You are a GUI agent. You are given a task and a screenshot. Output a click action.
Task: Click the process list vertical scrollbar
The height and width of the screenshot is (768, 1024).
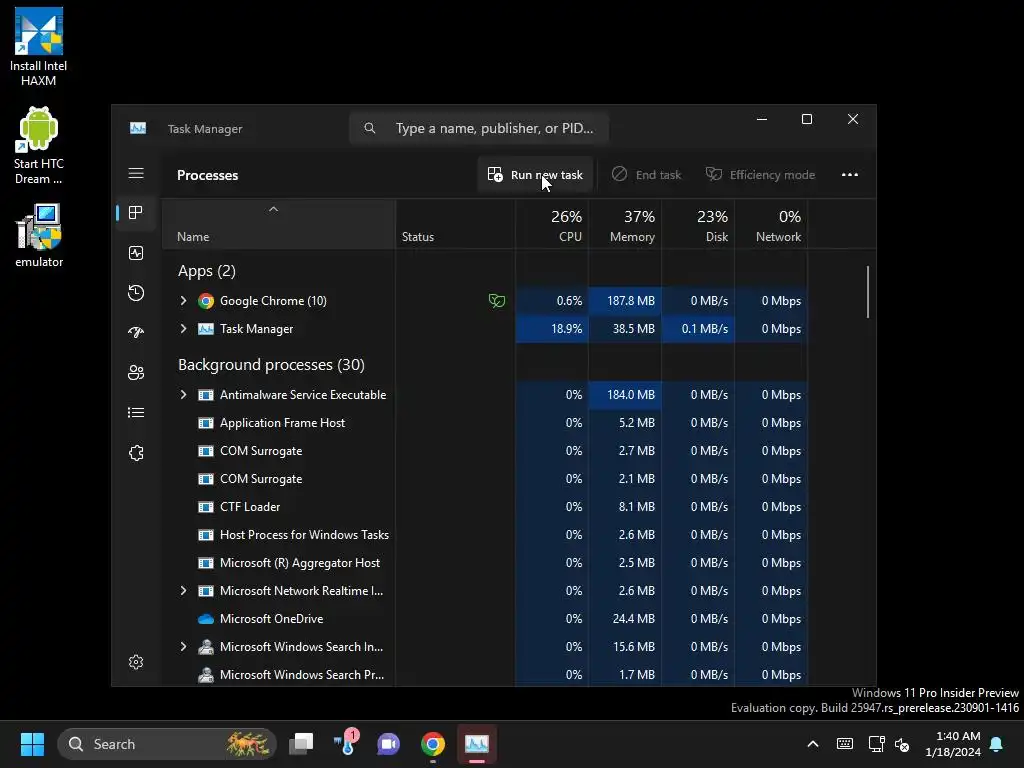[x=868, y=292]
